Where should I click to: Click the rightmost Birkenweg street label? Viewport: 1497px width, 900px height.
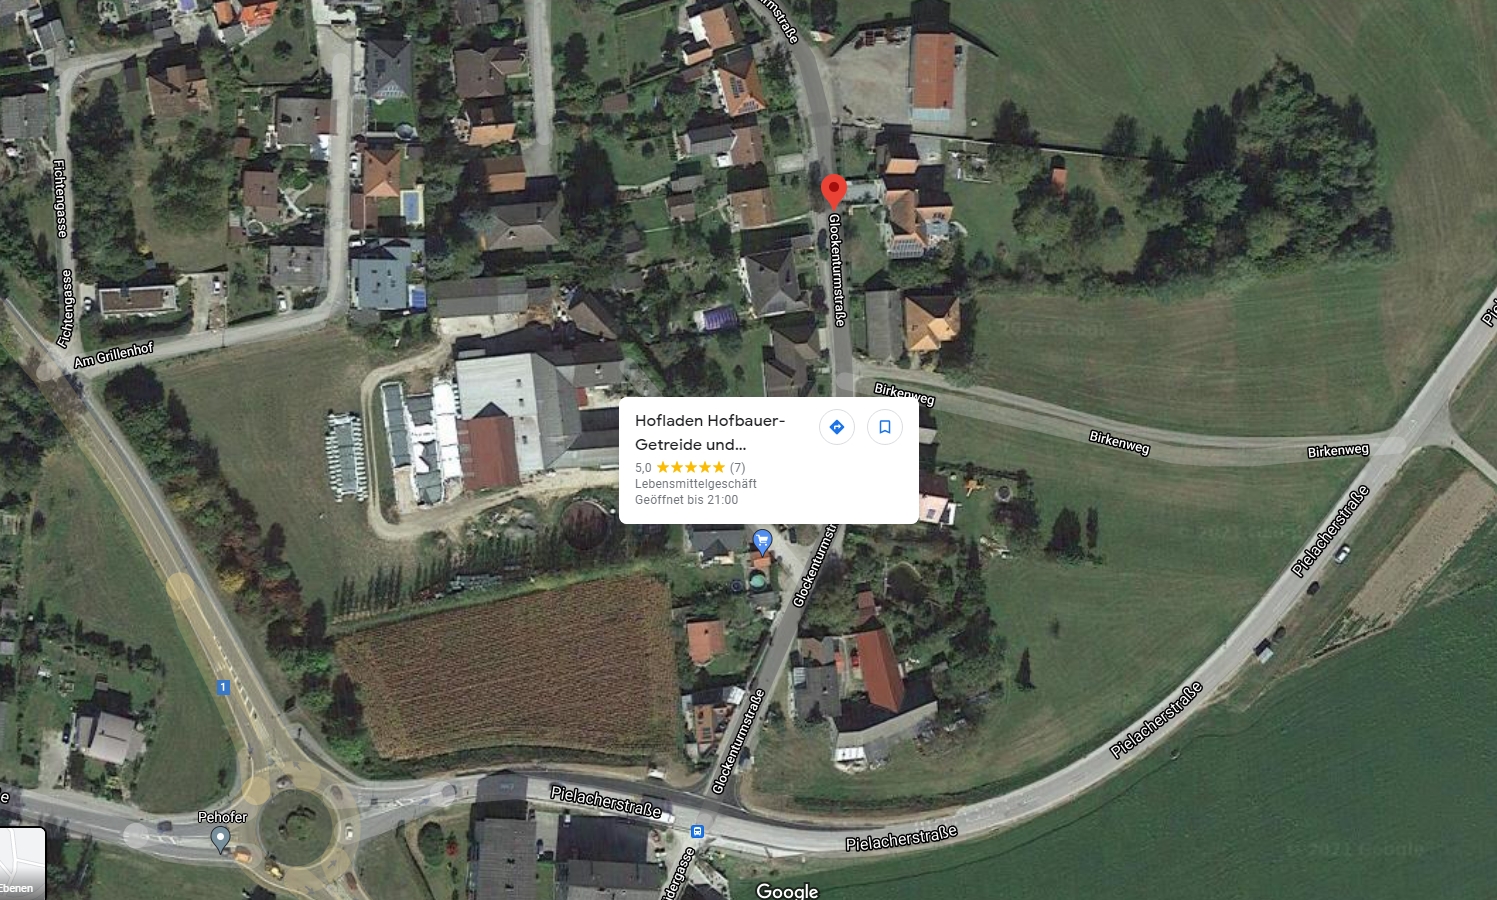coord(1338,451)
